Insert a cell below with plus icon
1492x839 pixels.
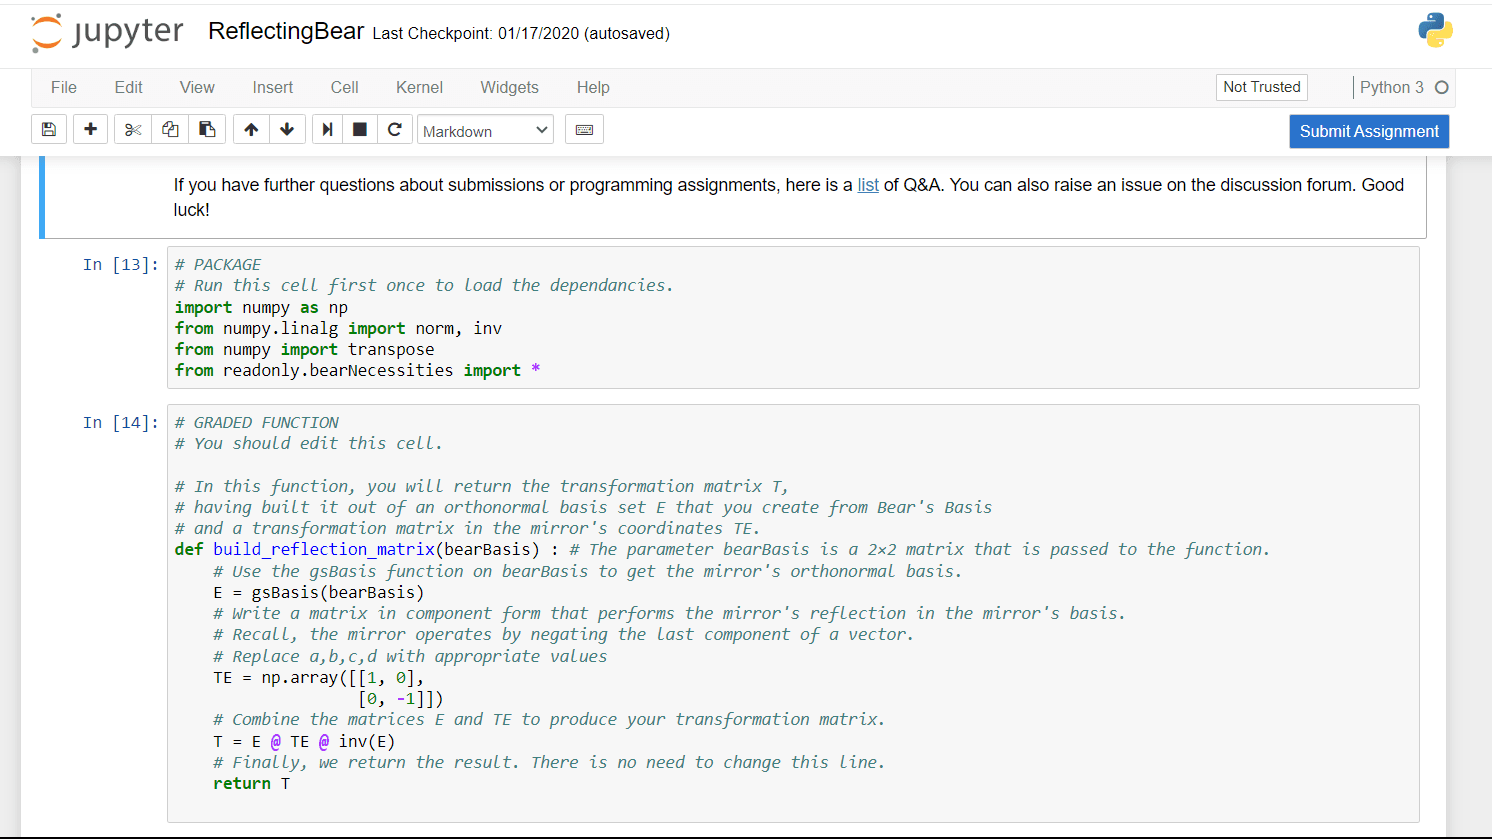90,130
